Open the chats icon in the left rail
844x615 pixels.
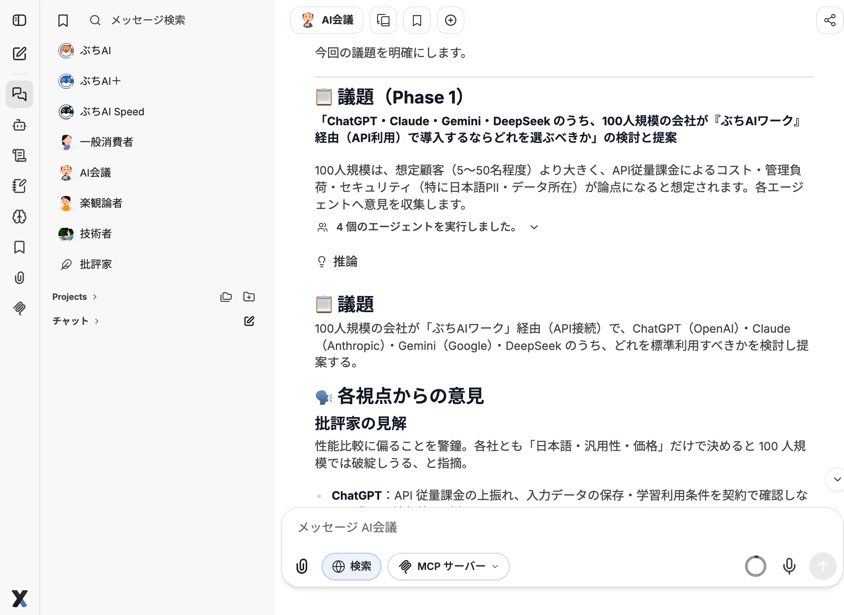[19, 94]
